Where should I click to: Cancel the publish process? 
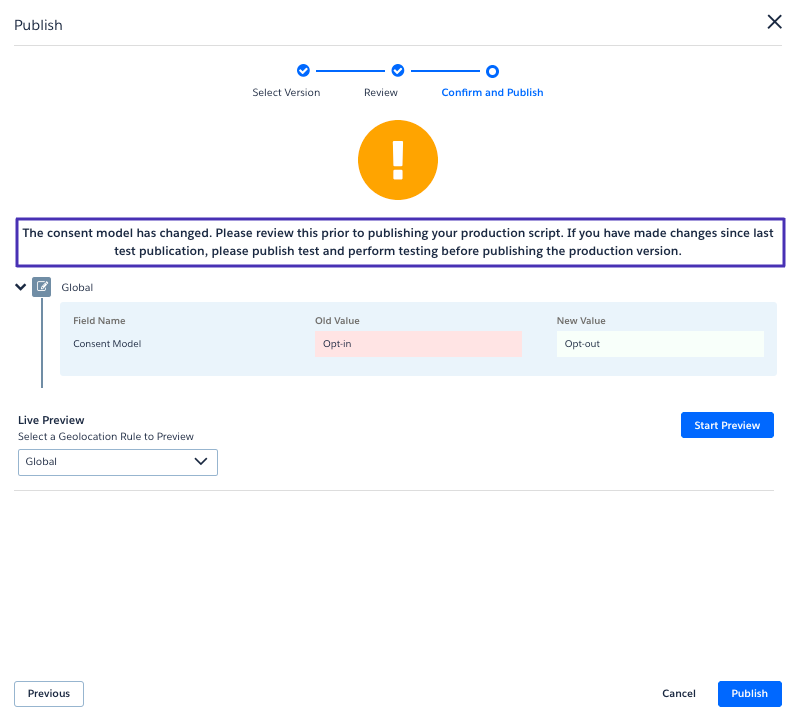pyautogui.click(x=679, y=694)
